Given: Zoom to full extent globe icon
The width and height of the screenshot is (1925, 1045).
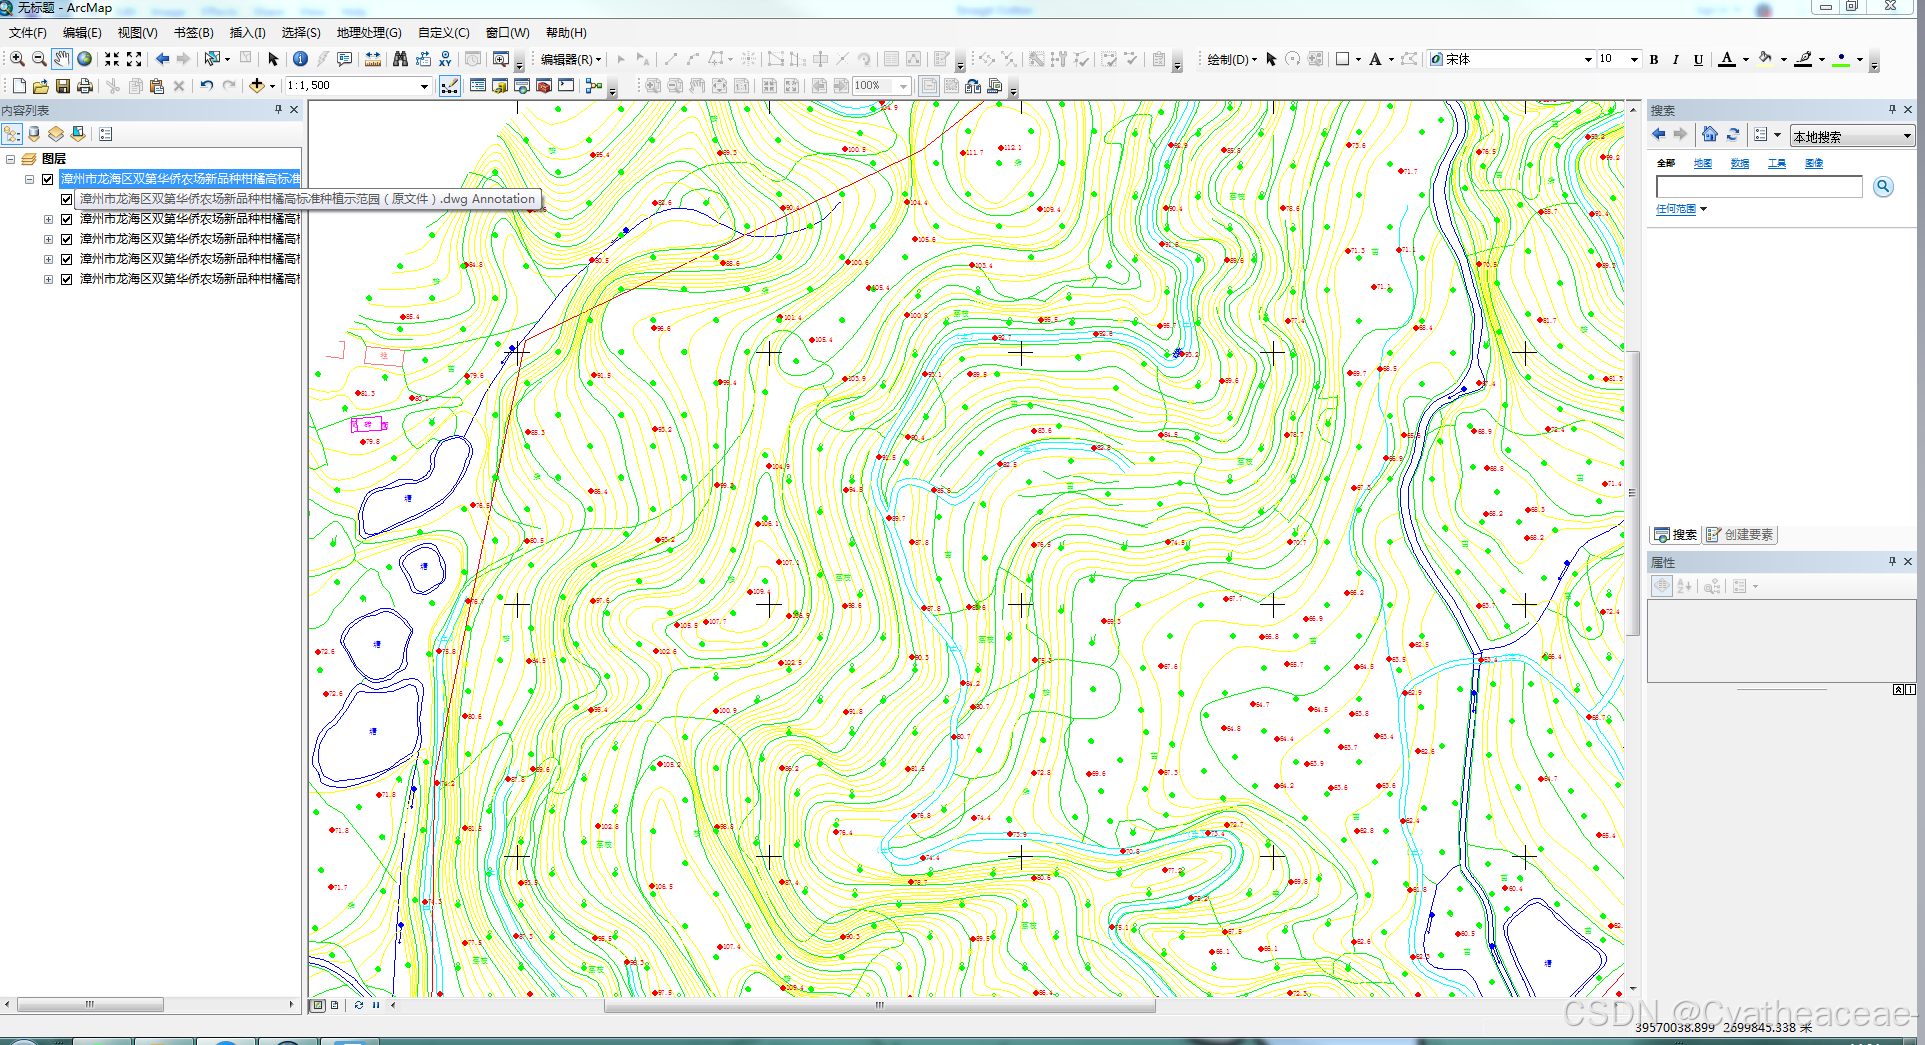Looking at the screenshot, I should (x=85, y=59).
